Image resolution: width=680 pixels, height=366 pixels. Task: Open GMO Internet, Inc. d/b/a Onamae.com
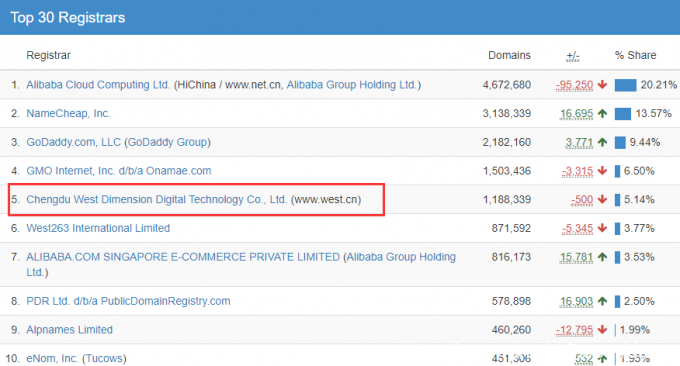119,171
